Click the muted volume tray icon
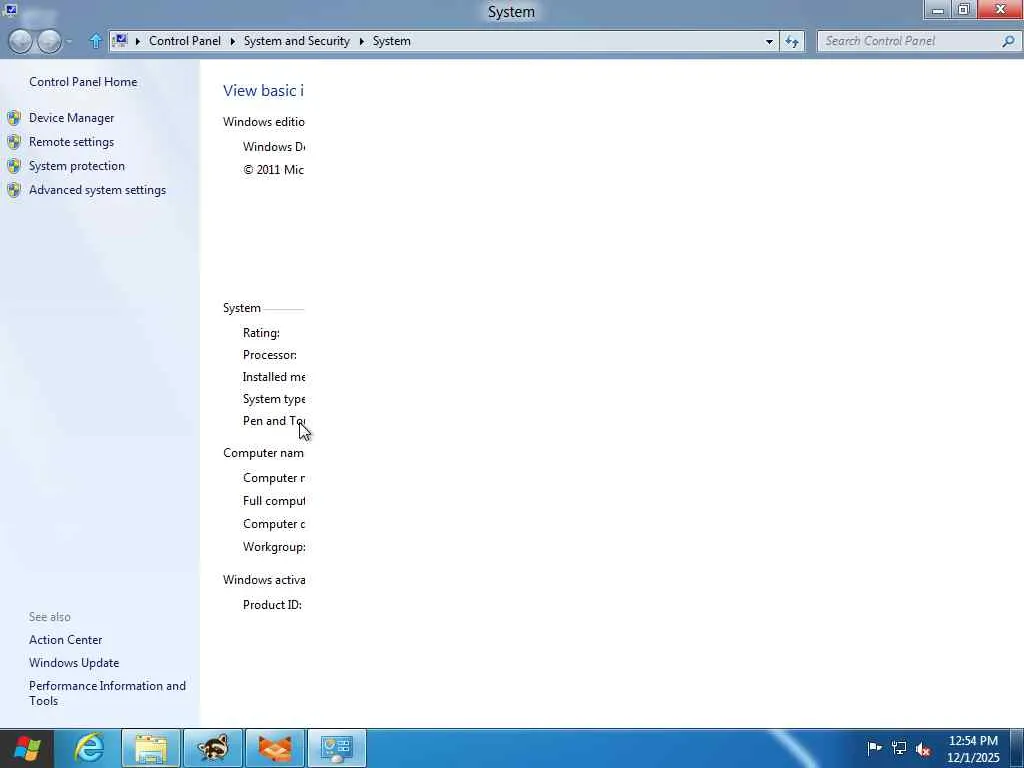 point(923,749)
